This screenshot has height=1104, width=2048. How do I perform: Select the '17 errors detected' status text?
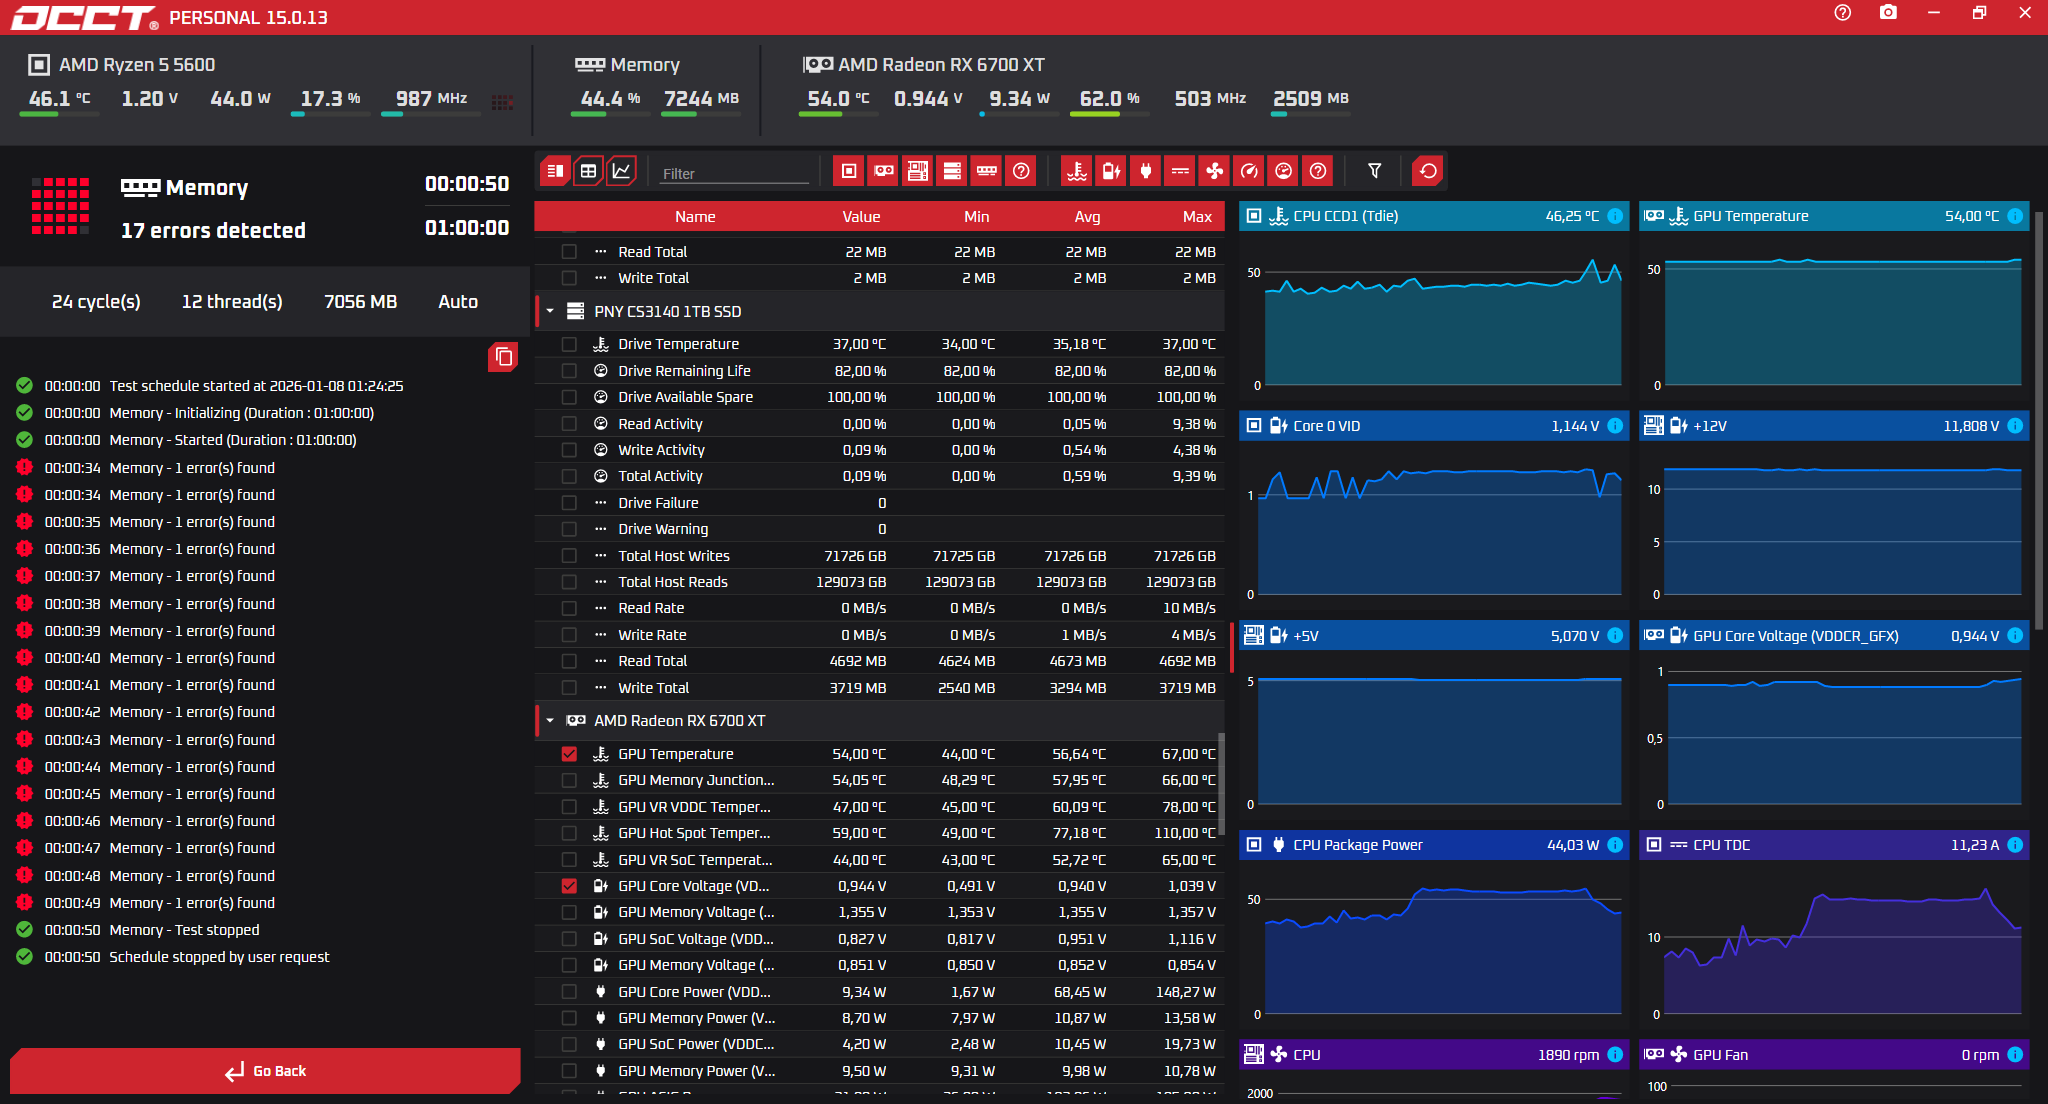point(213,231)
